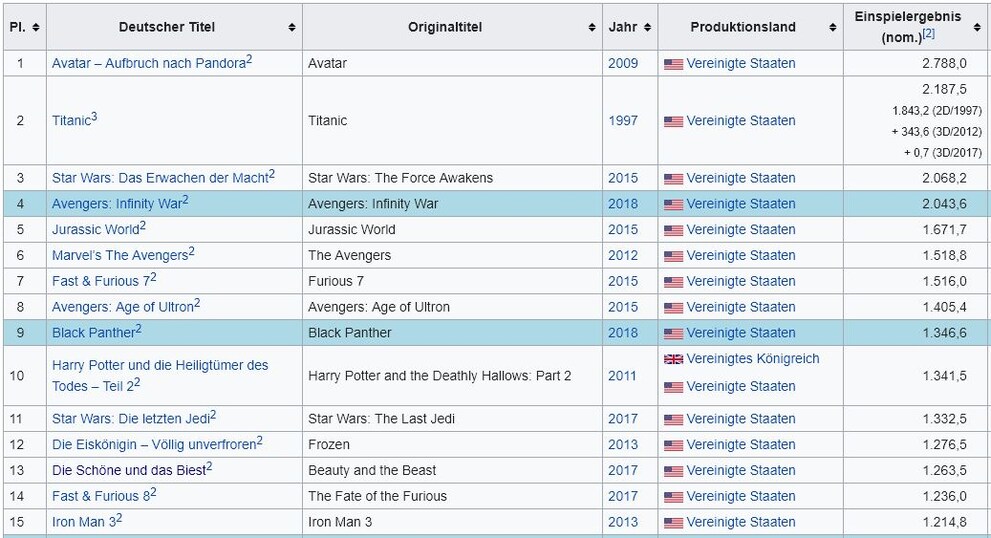Sort by Jahr column arrows
Viewport: 991px width, 538px height.
647,27
